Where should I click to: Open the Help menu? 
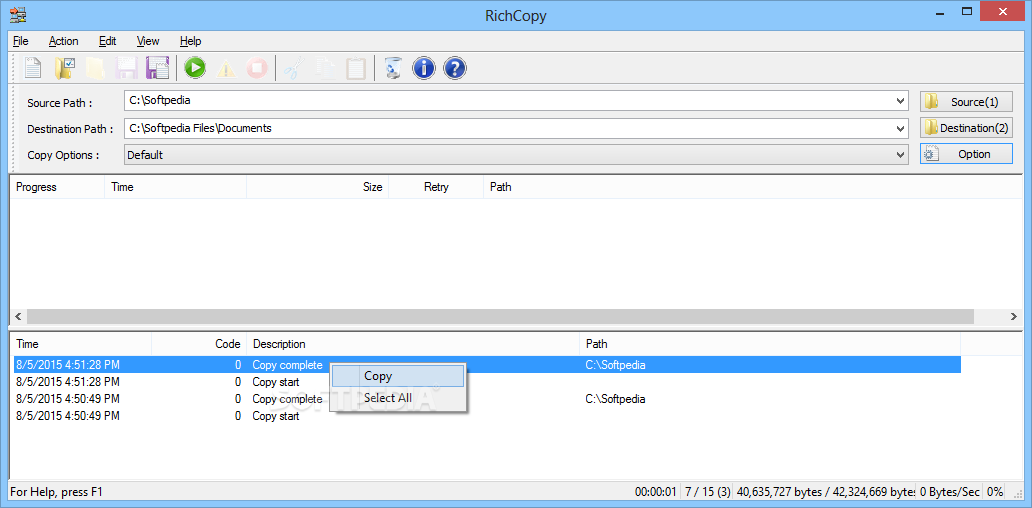click(190, 41)
